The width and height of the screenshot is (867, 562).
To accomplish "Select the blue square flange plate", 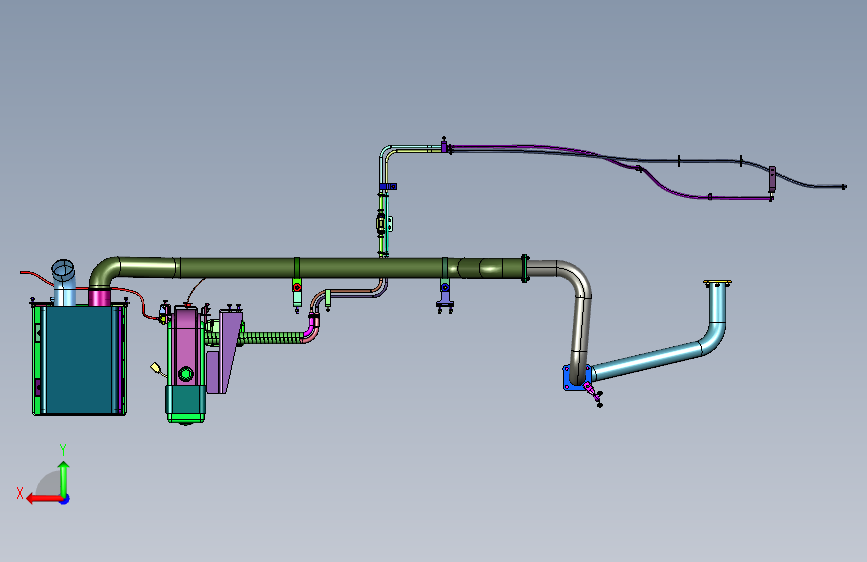I will (570, 377).
